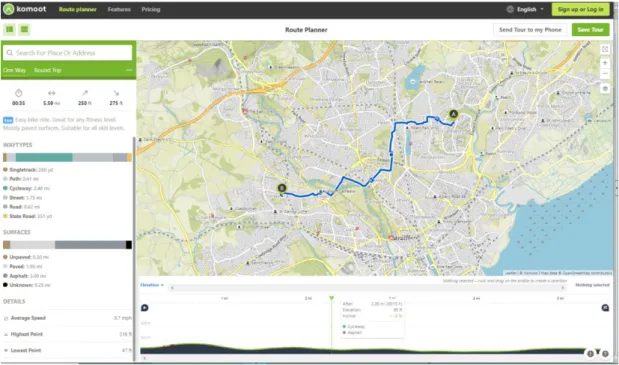Click the search magnifier icon
Image resolution: width=619 pixels, height=365 pixels.
coord(10,53)
